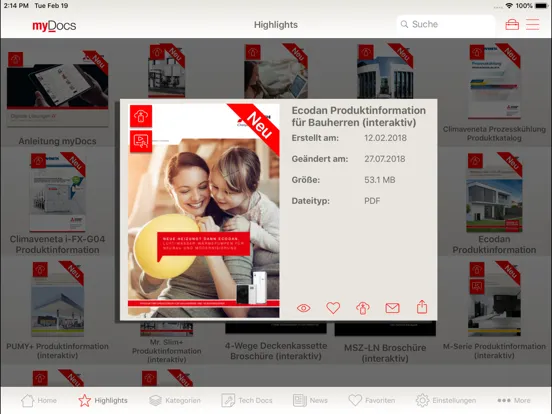Viewport: 552px width, 414px height.
Task: Click '4-Wege Deckenkassette Broschüre (interaktiv)' title
Action: (276, 351)
